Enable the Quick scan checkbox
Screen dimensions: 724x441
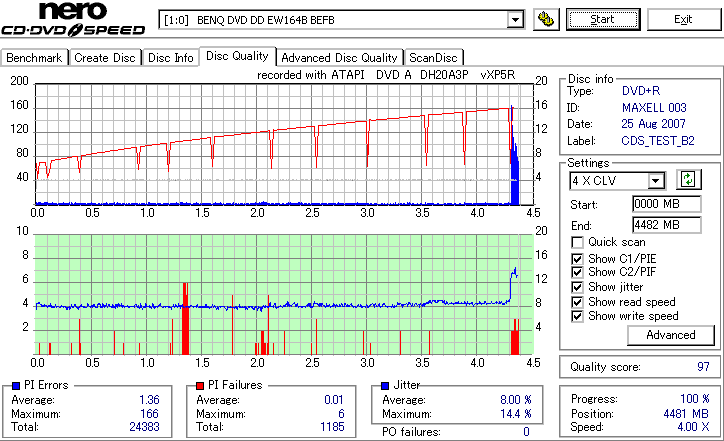pos(577,242)
